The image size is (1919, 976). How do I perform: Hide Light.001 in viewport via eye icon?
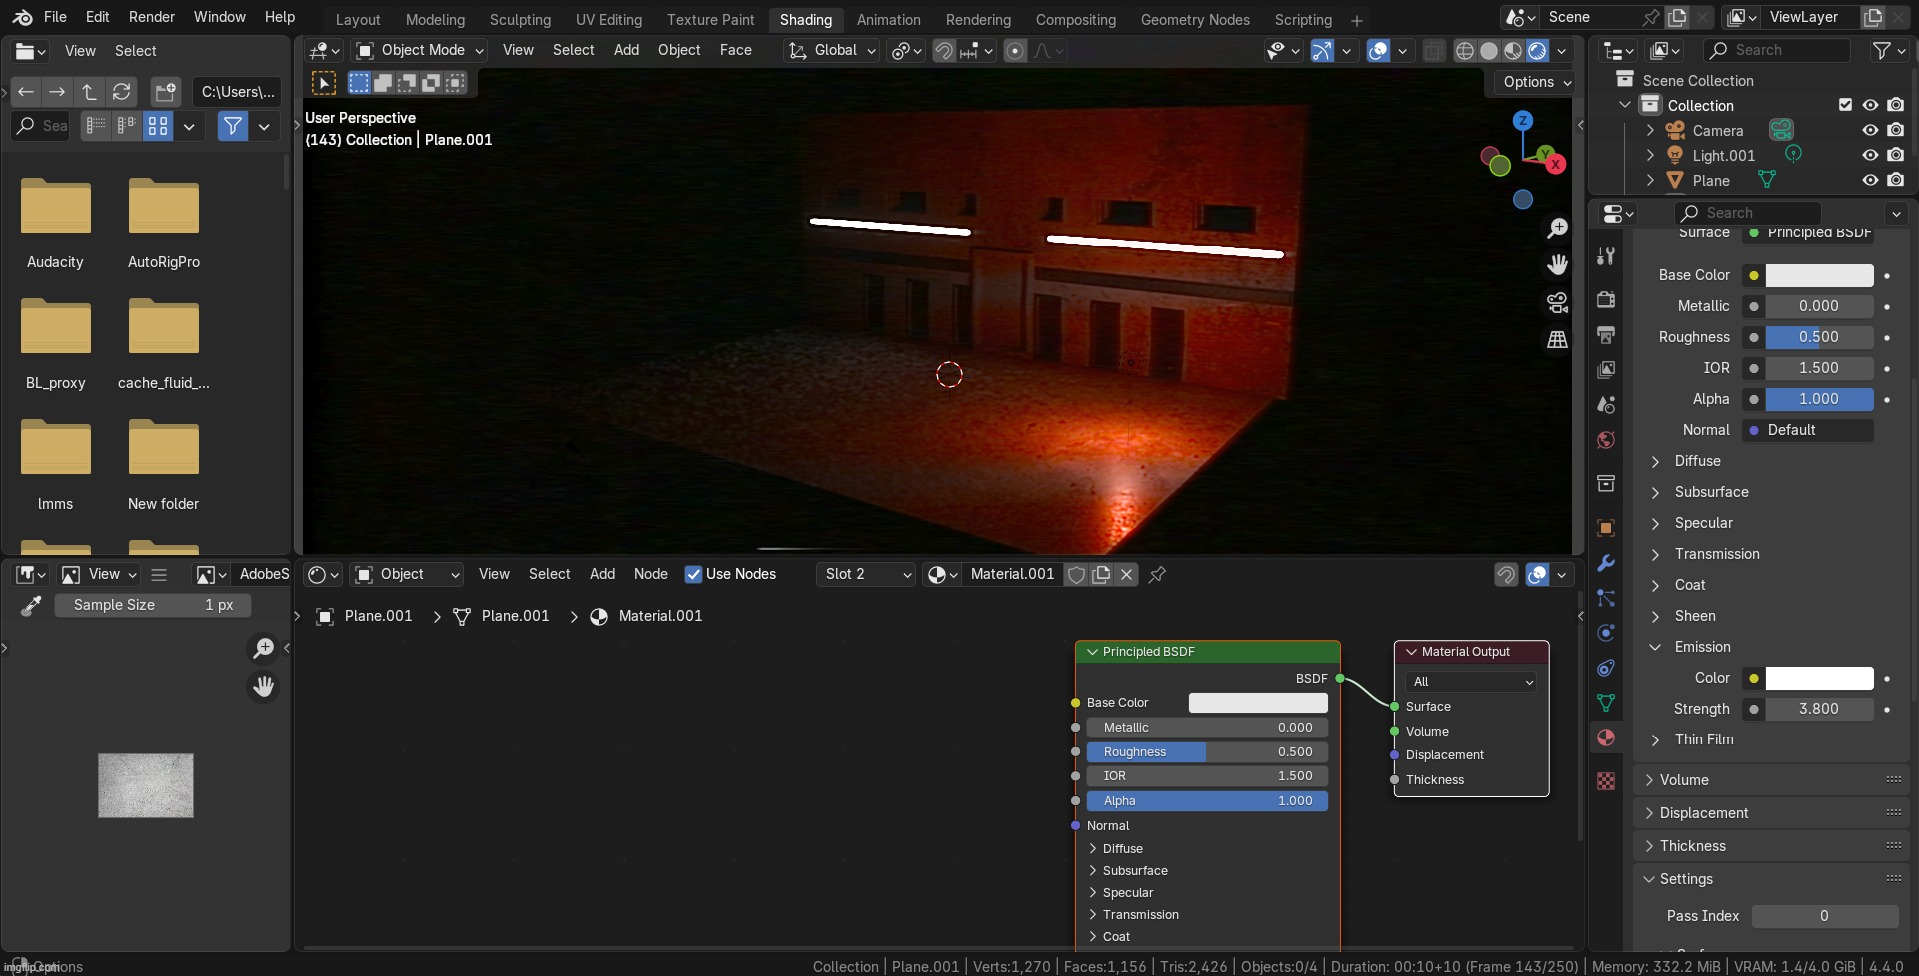coord(1870,155)
